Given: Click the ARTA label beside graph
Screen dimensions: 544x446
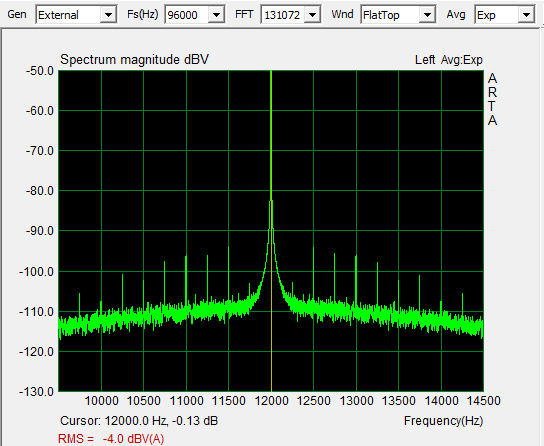Looking at the screenshot, I should pos(492,100).
